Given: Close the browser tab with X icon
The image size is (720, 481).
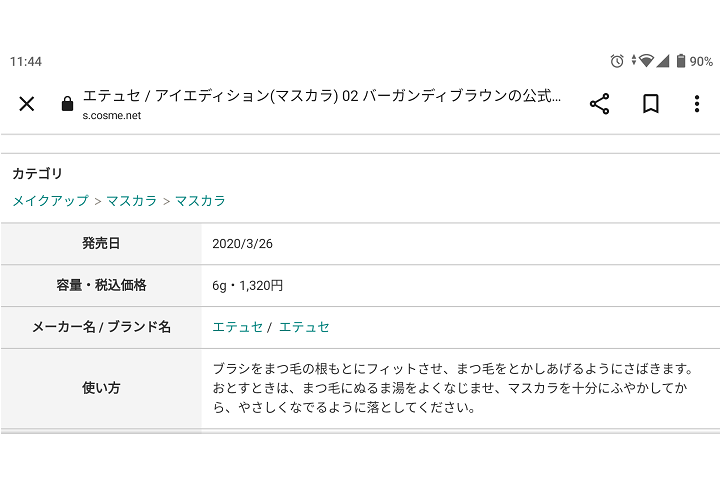Looking at the screenshot, I should point(27,104).
